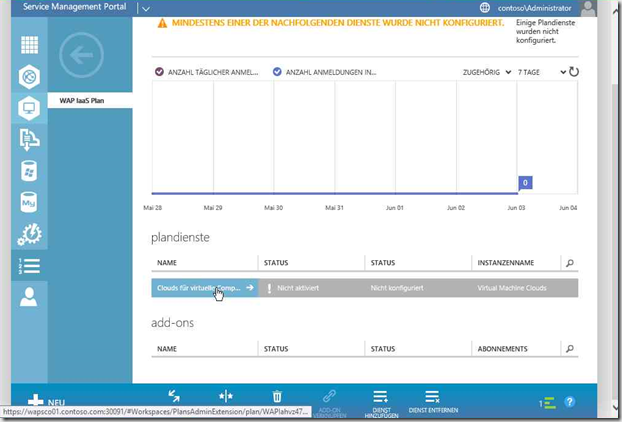The image size is (622, 422).
Task: Click the clone stars icon in bottom bar
Action: (x=226, y=396)
